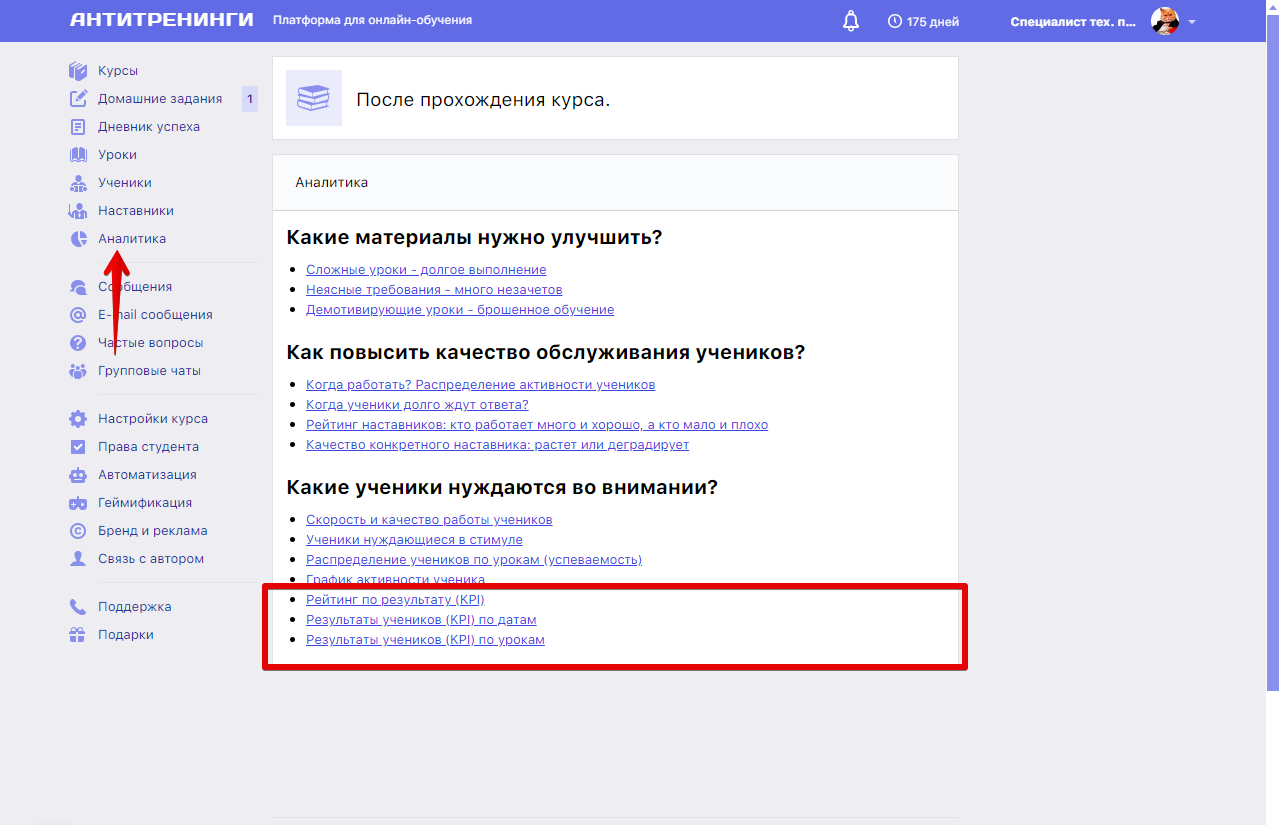The image size is (1279, 825).
Task: Open the Курсы section icon
Action: pos(79,70)
